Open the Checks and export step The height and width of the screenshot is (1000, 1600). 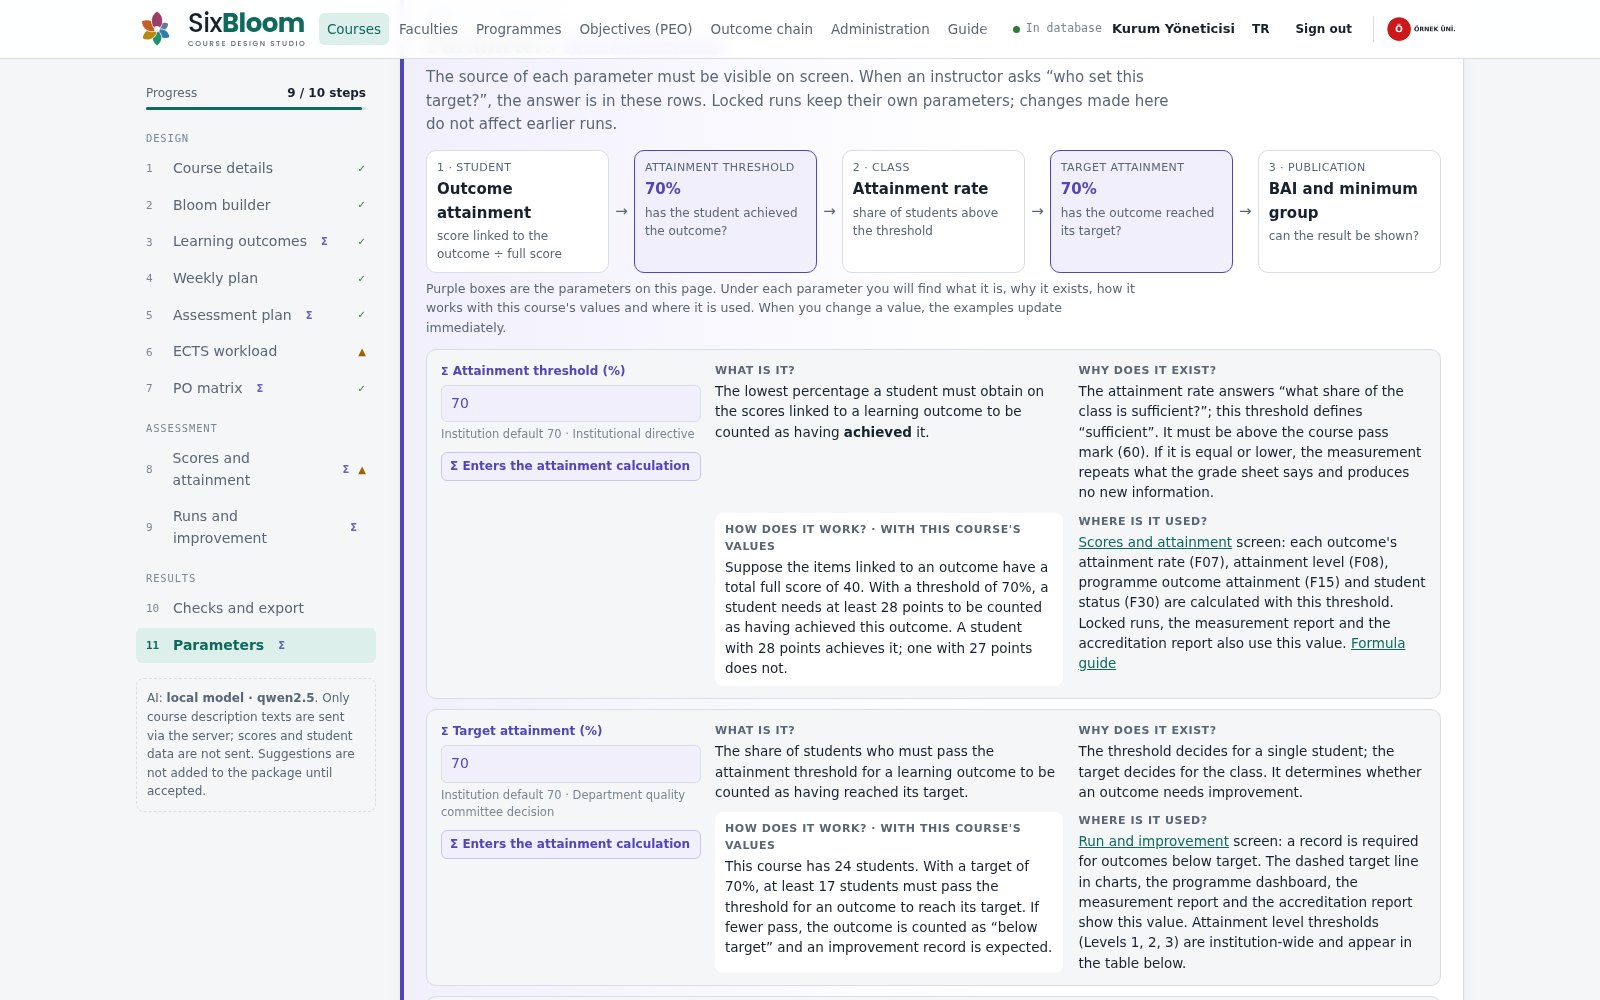coord(256,608)
